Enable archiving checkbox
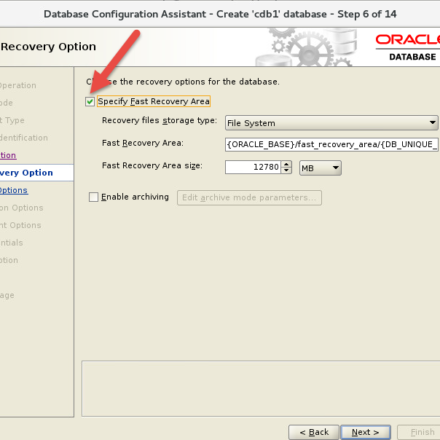 (x=94, y=197)
